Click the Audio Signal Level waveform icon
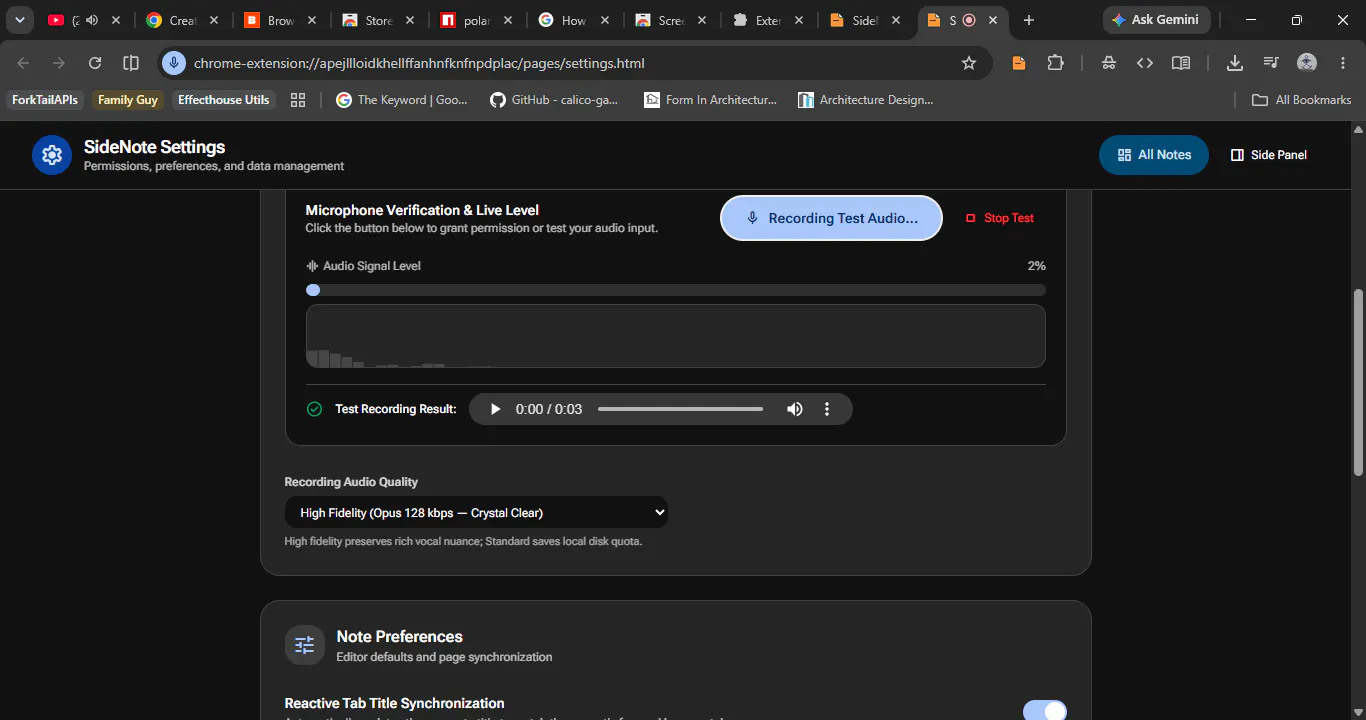The width and height of the screenshot is (1366, 720). tap(312, 266)
